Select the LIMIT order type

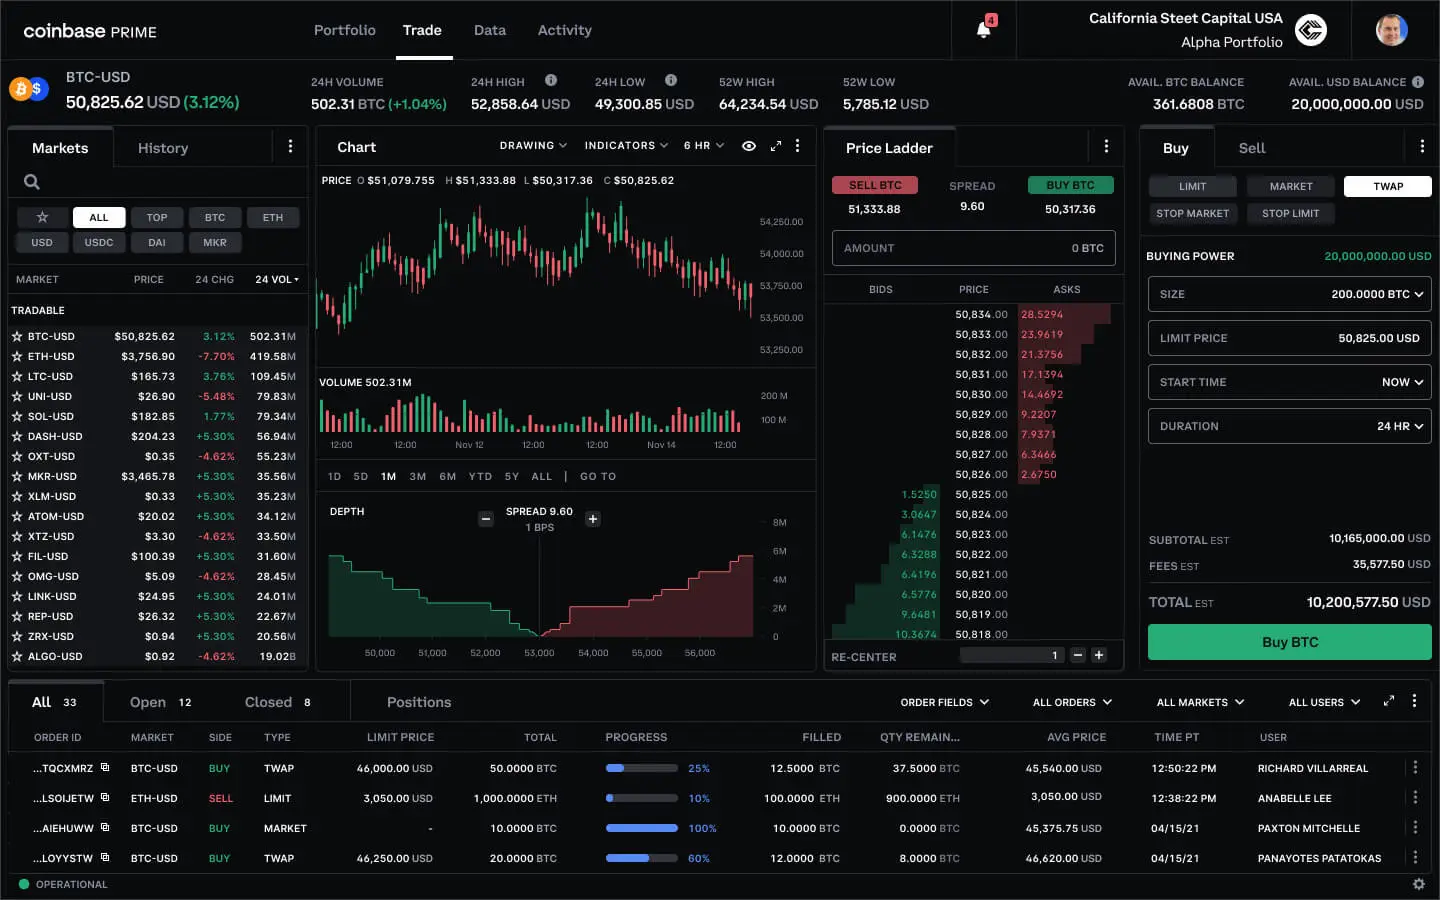tap(1192, 186)
